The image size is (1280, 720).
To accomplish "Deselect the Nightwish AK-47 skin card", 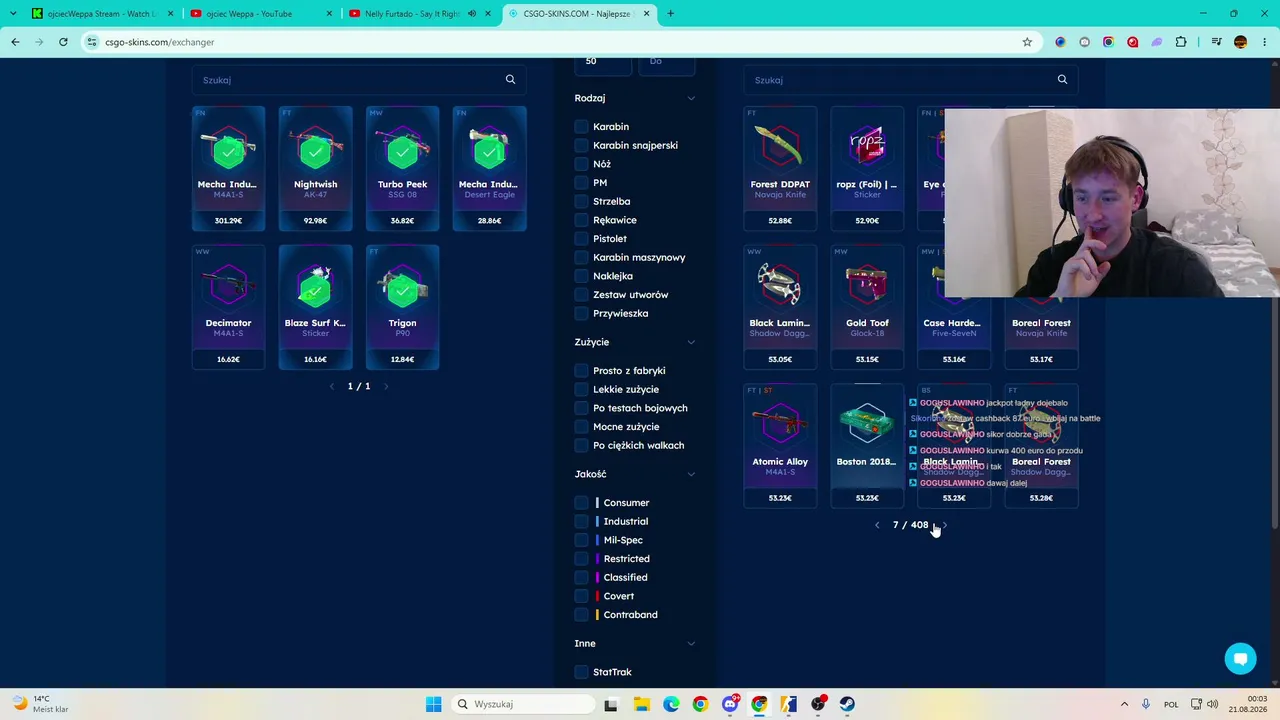I will click(x=315, y=168).
